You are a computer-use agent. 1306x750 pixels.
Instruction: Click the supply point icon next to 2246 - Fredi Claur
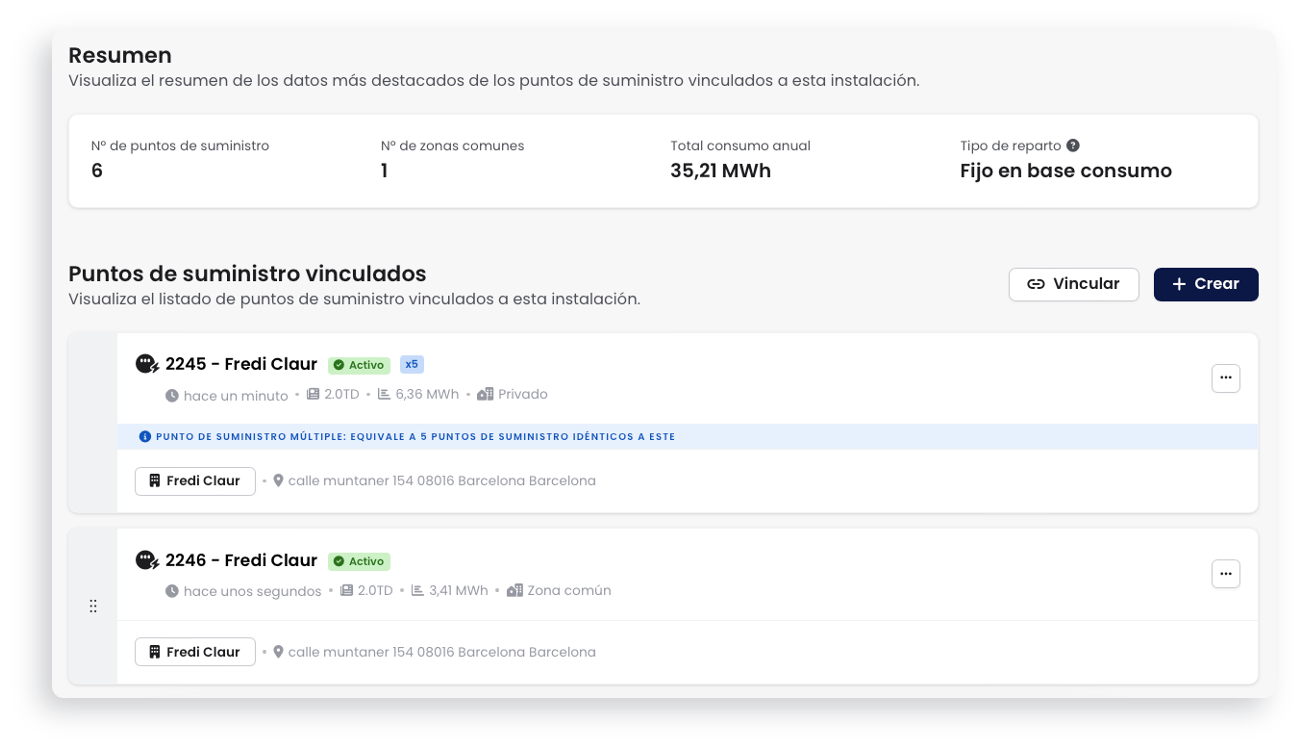[147, 560]
